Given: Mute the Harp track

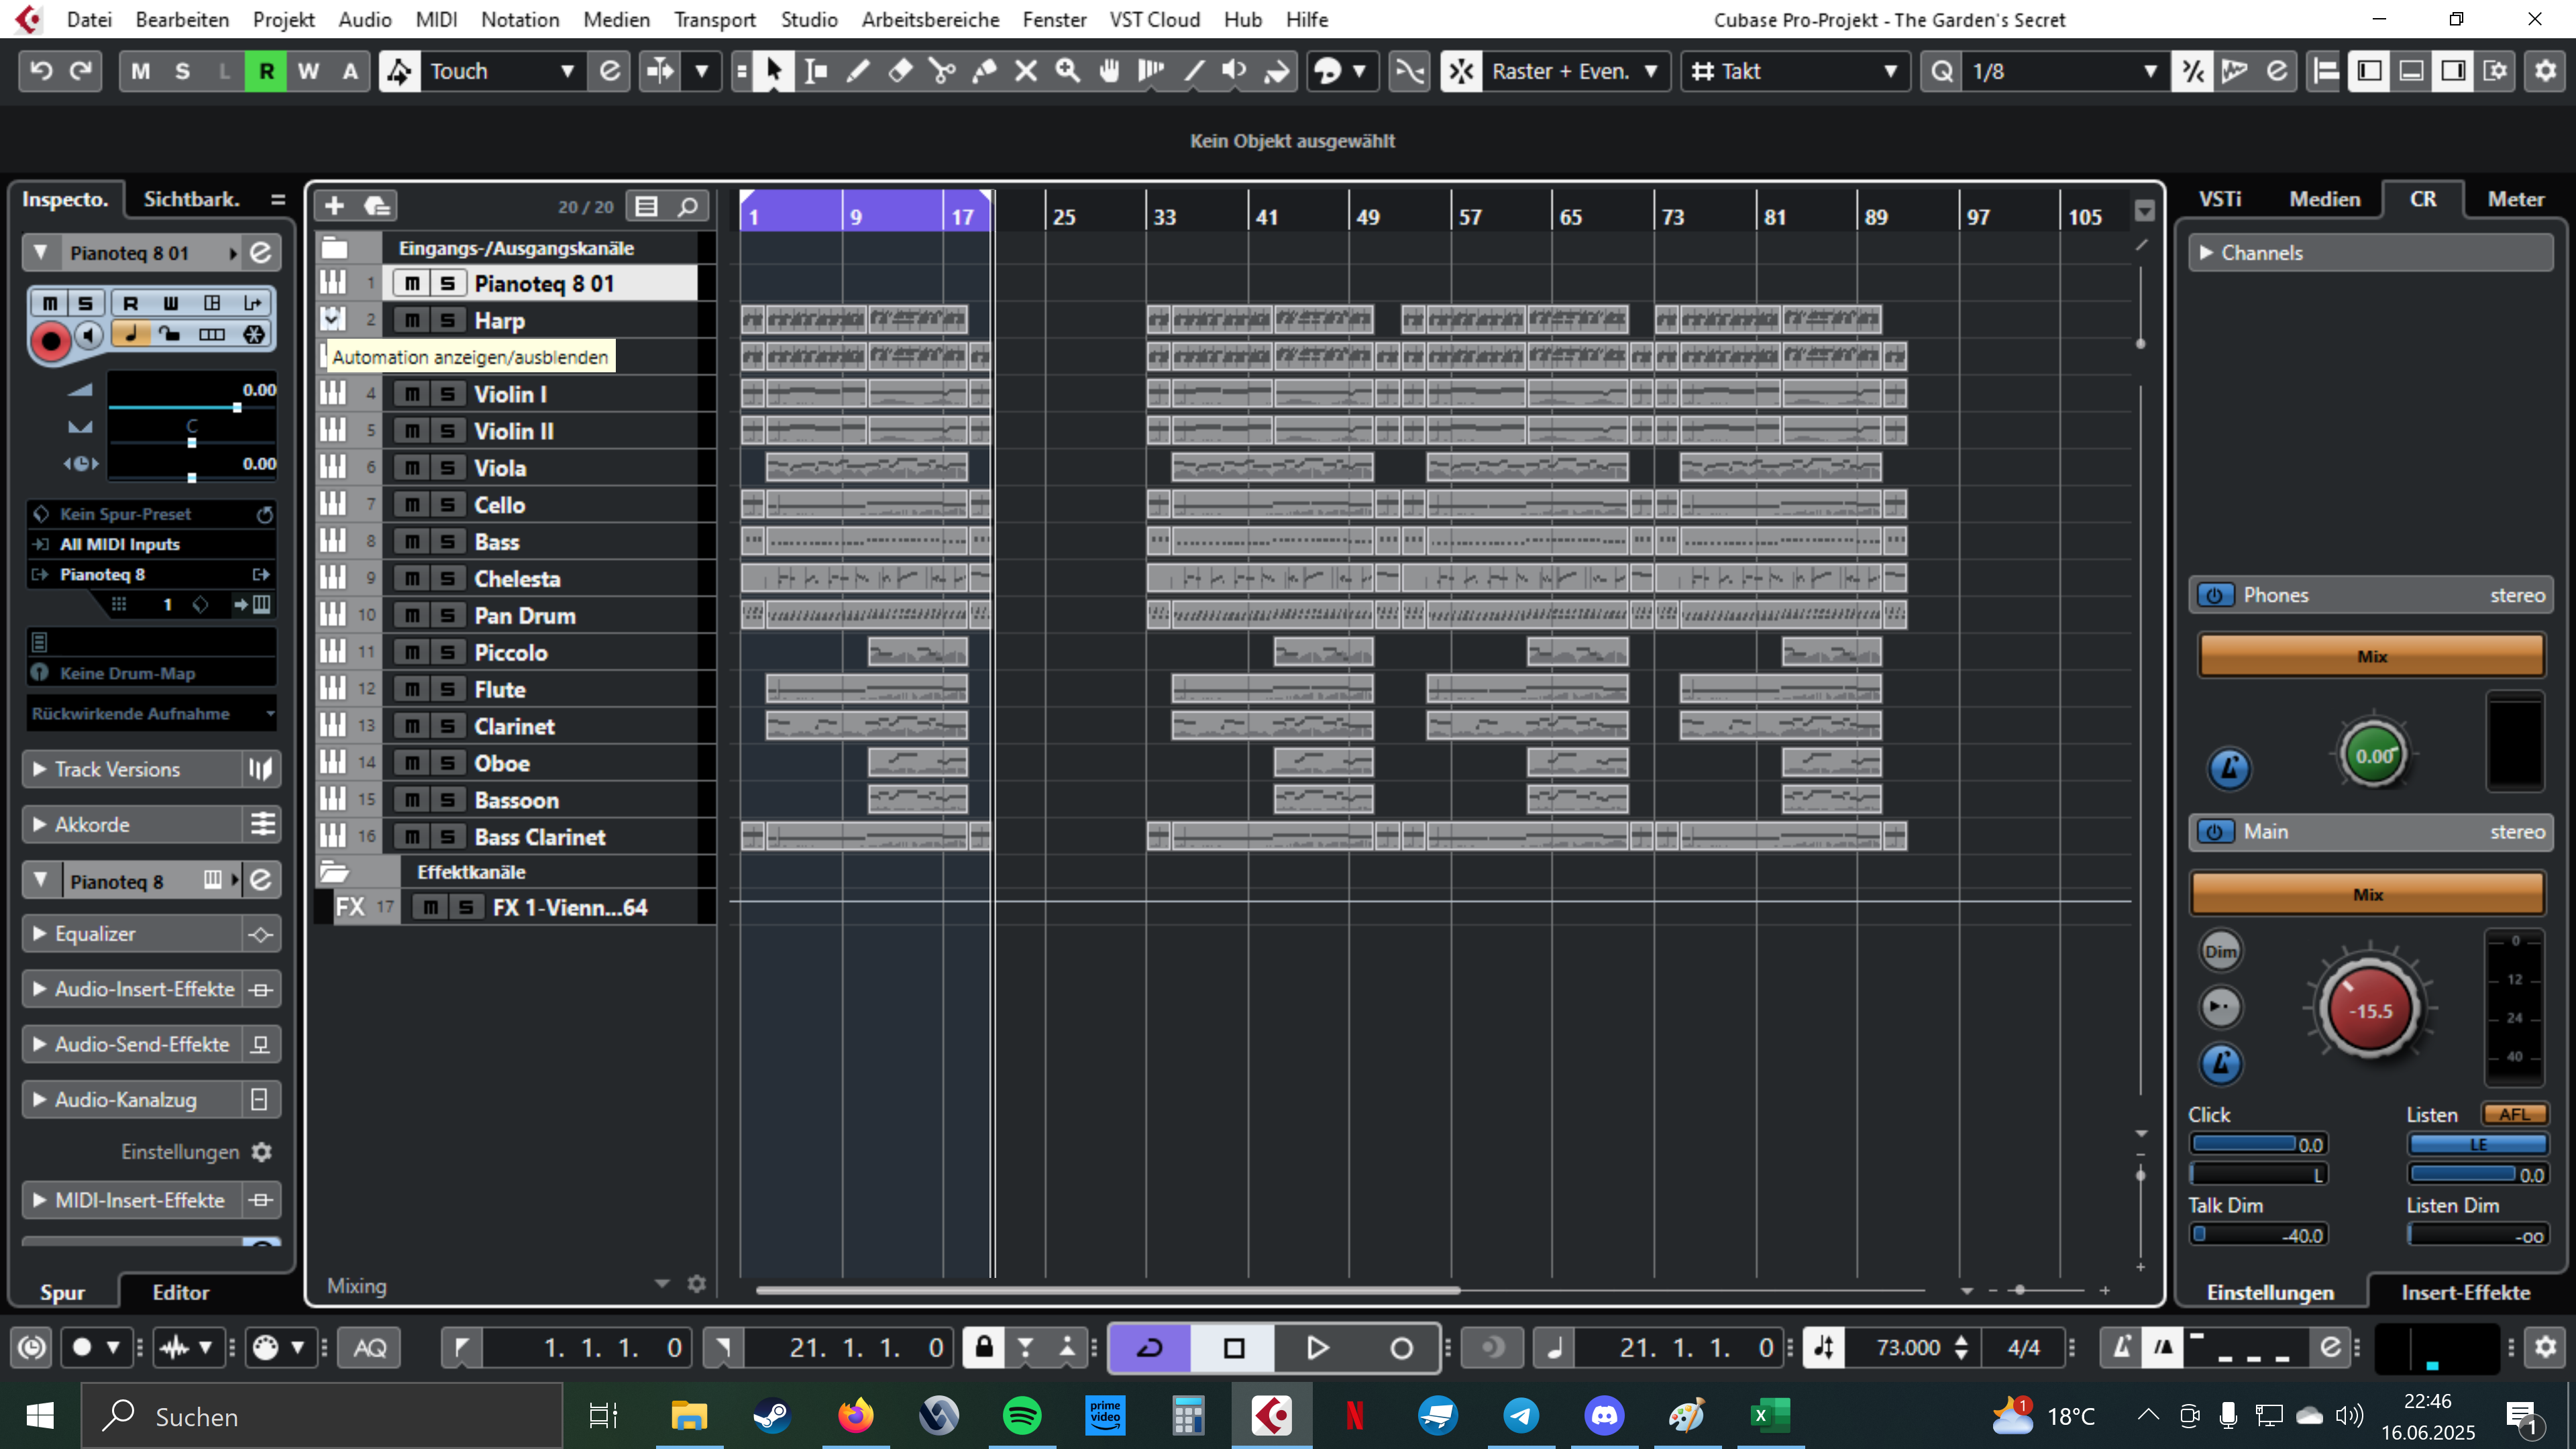Looking at the screenshot, I should coord(412,320).
